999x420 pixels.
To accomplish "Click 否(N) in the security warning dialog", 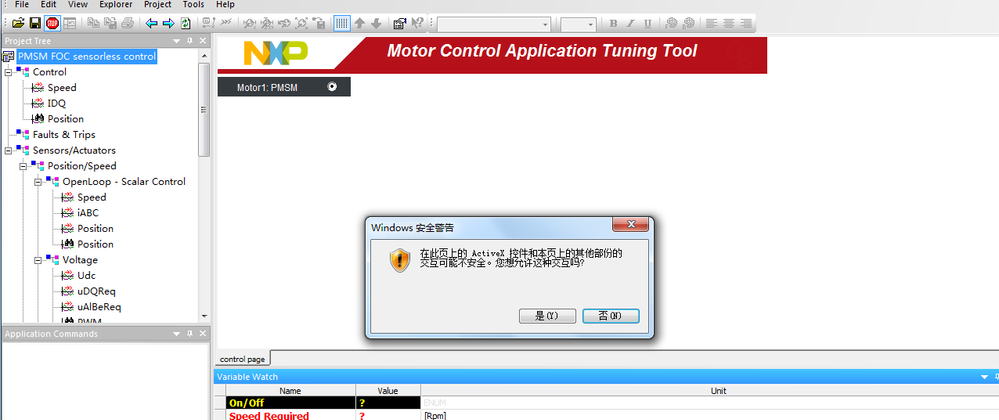I will [610, 316].
